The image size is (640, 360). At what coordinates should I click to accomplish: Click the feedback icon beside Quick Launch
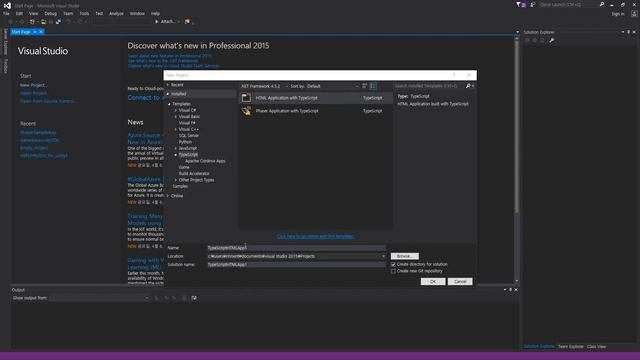(x=533, y=4)
